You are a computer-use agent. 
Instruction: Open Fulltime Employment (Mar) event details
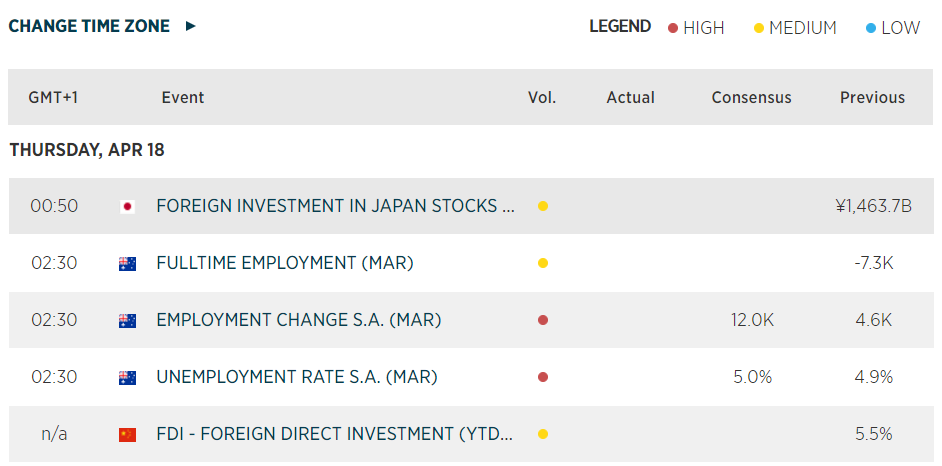(285, 264)
